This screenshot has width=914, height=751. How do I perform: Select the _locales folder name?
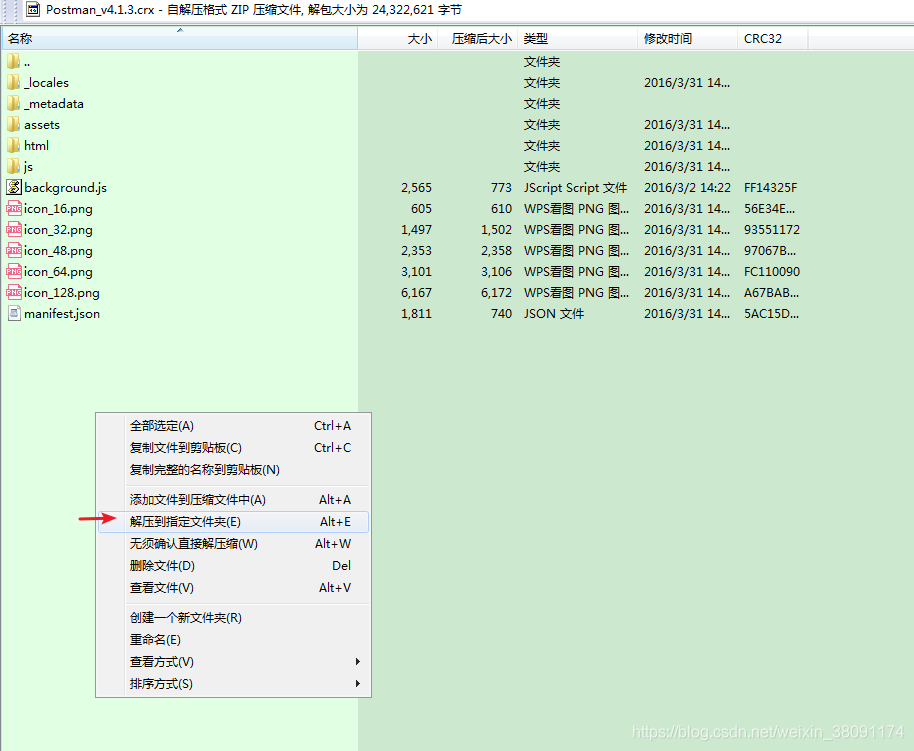pyautogui.click(x=47, y=83)
